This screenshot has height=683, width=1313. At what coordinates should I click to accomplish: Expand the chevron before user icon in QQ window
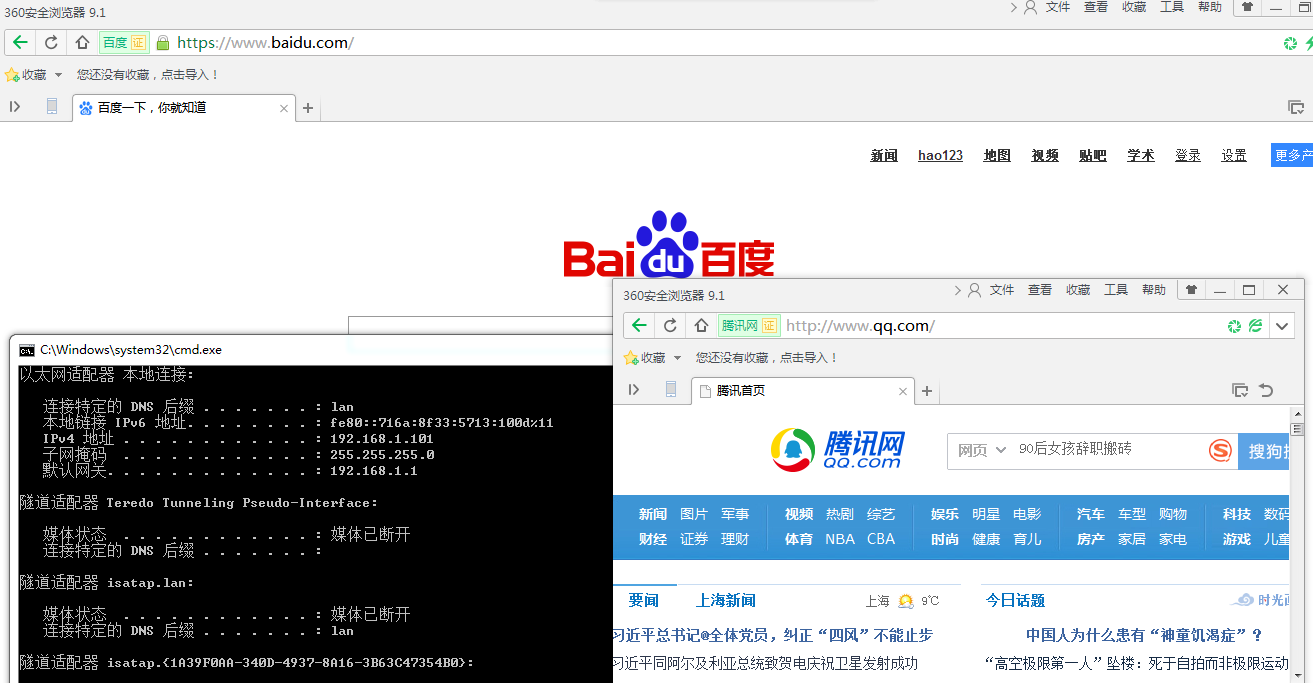957,290
